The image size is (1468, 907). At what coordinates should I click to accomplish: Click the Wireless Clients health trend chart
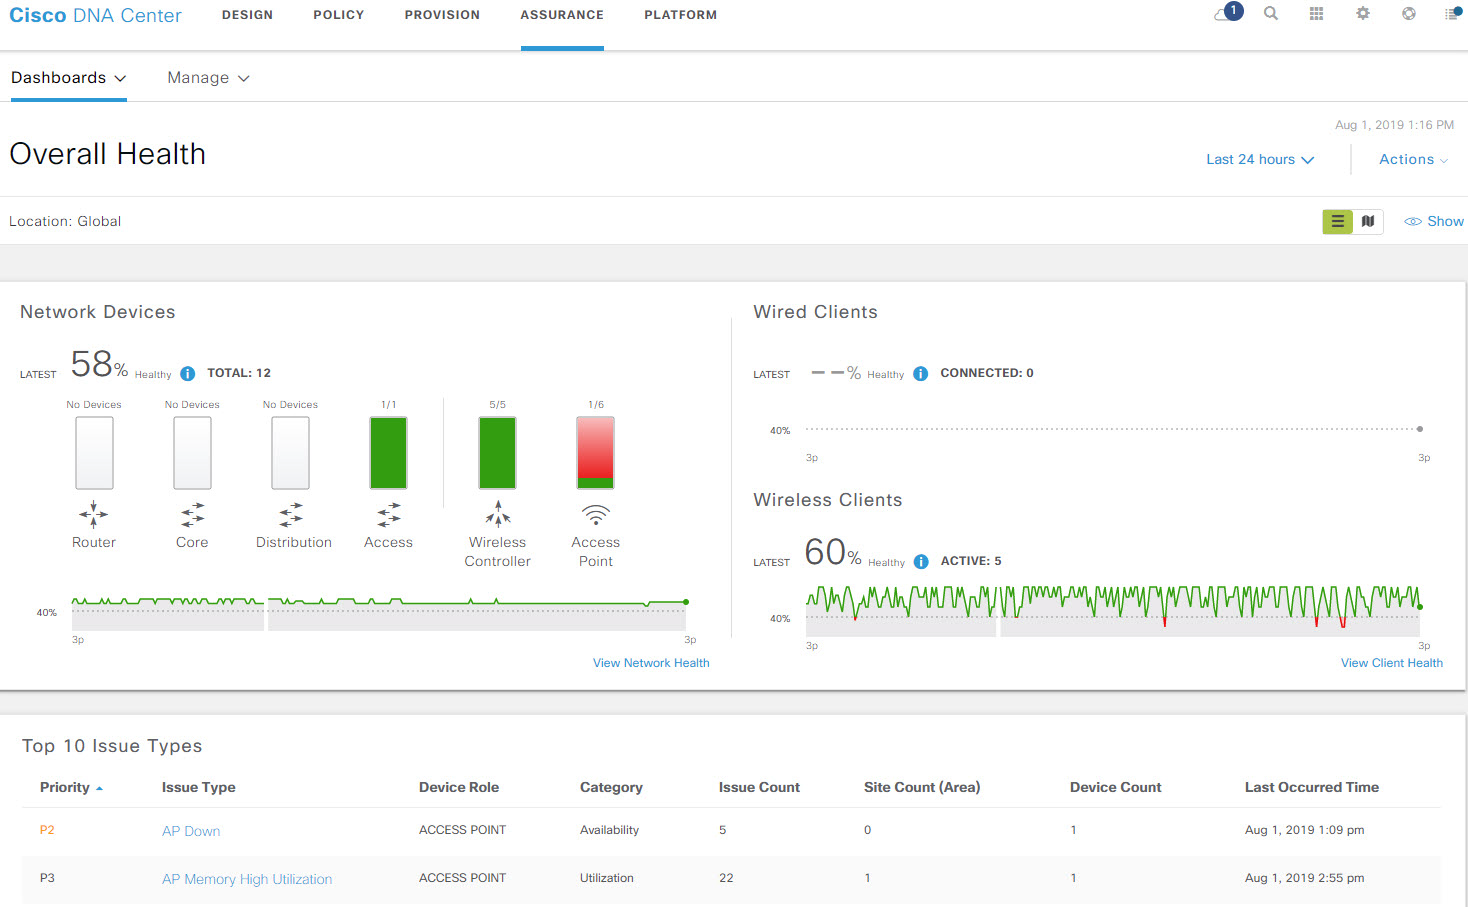pos(1113,610)
